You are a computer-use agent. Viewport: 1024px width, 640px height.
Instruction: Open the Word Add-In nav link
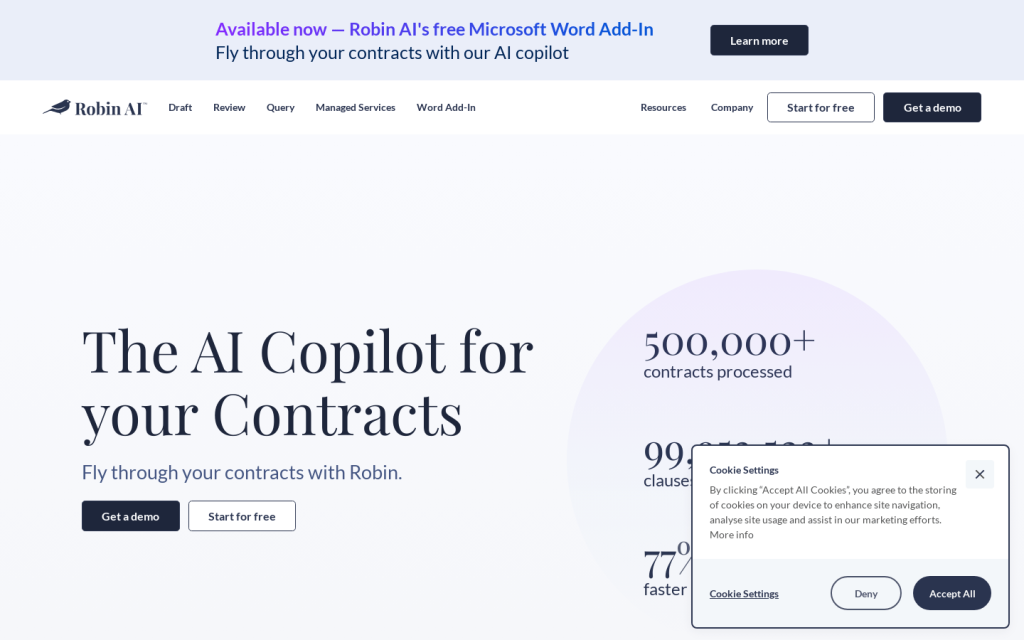pos(446,107)
